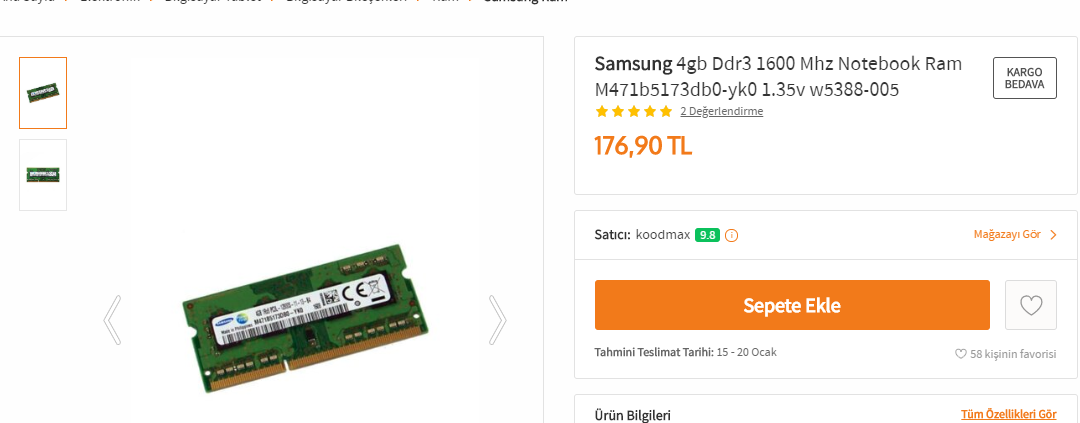Click the 176,90 TL price
The width and height of the screenshot is (1080, 423).
click(643, 145)
